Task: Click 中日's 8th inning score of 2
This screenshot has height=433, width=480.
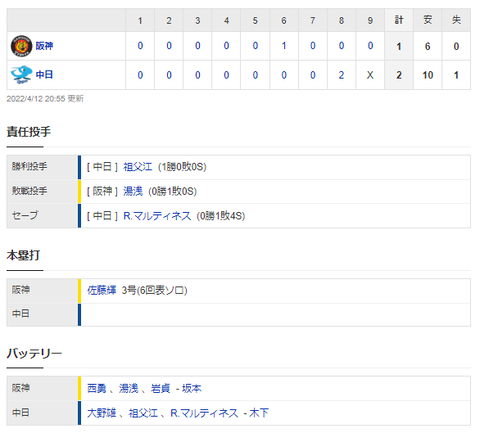Action: click(341, 75)
